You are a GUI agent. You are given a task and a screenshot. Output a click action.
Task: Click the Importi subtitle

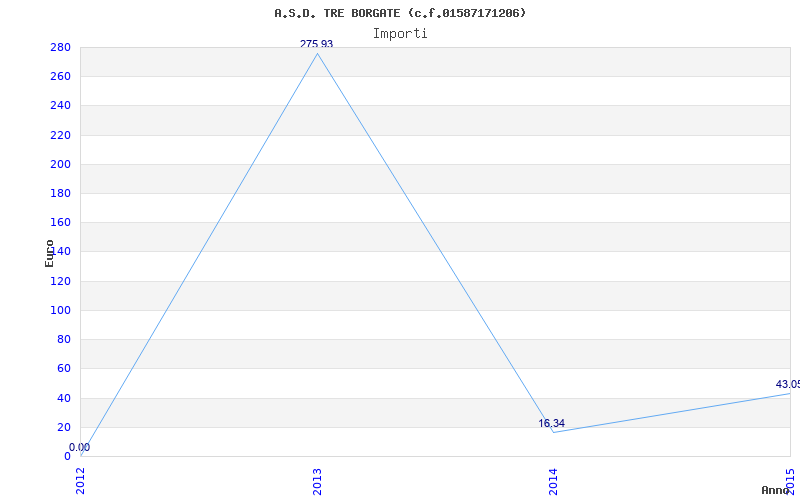click(400, 34)
